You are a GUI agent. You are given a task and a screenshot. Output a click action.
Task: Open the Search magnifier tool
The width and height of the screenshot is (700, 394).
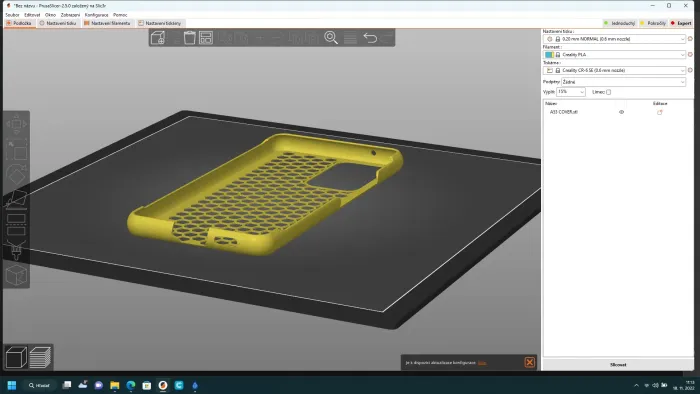click(331, 37)
